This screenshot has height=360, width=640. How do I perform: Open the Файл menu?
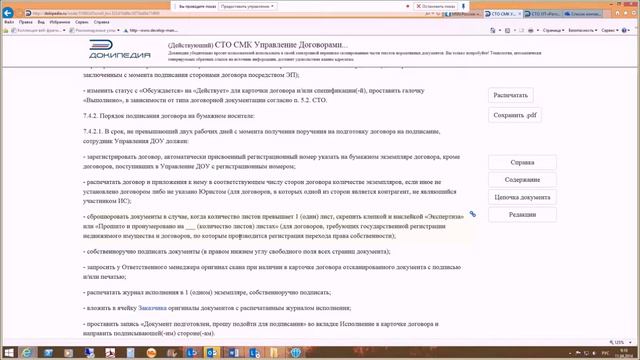(9, 22)
